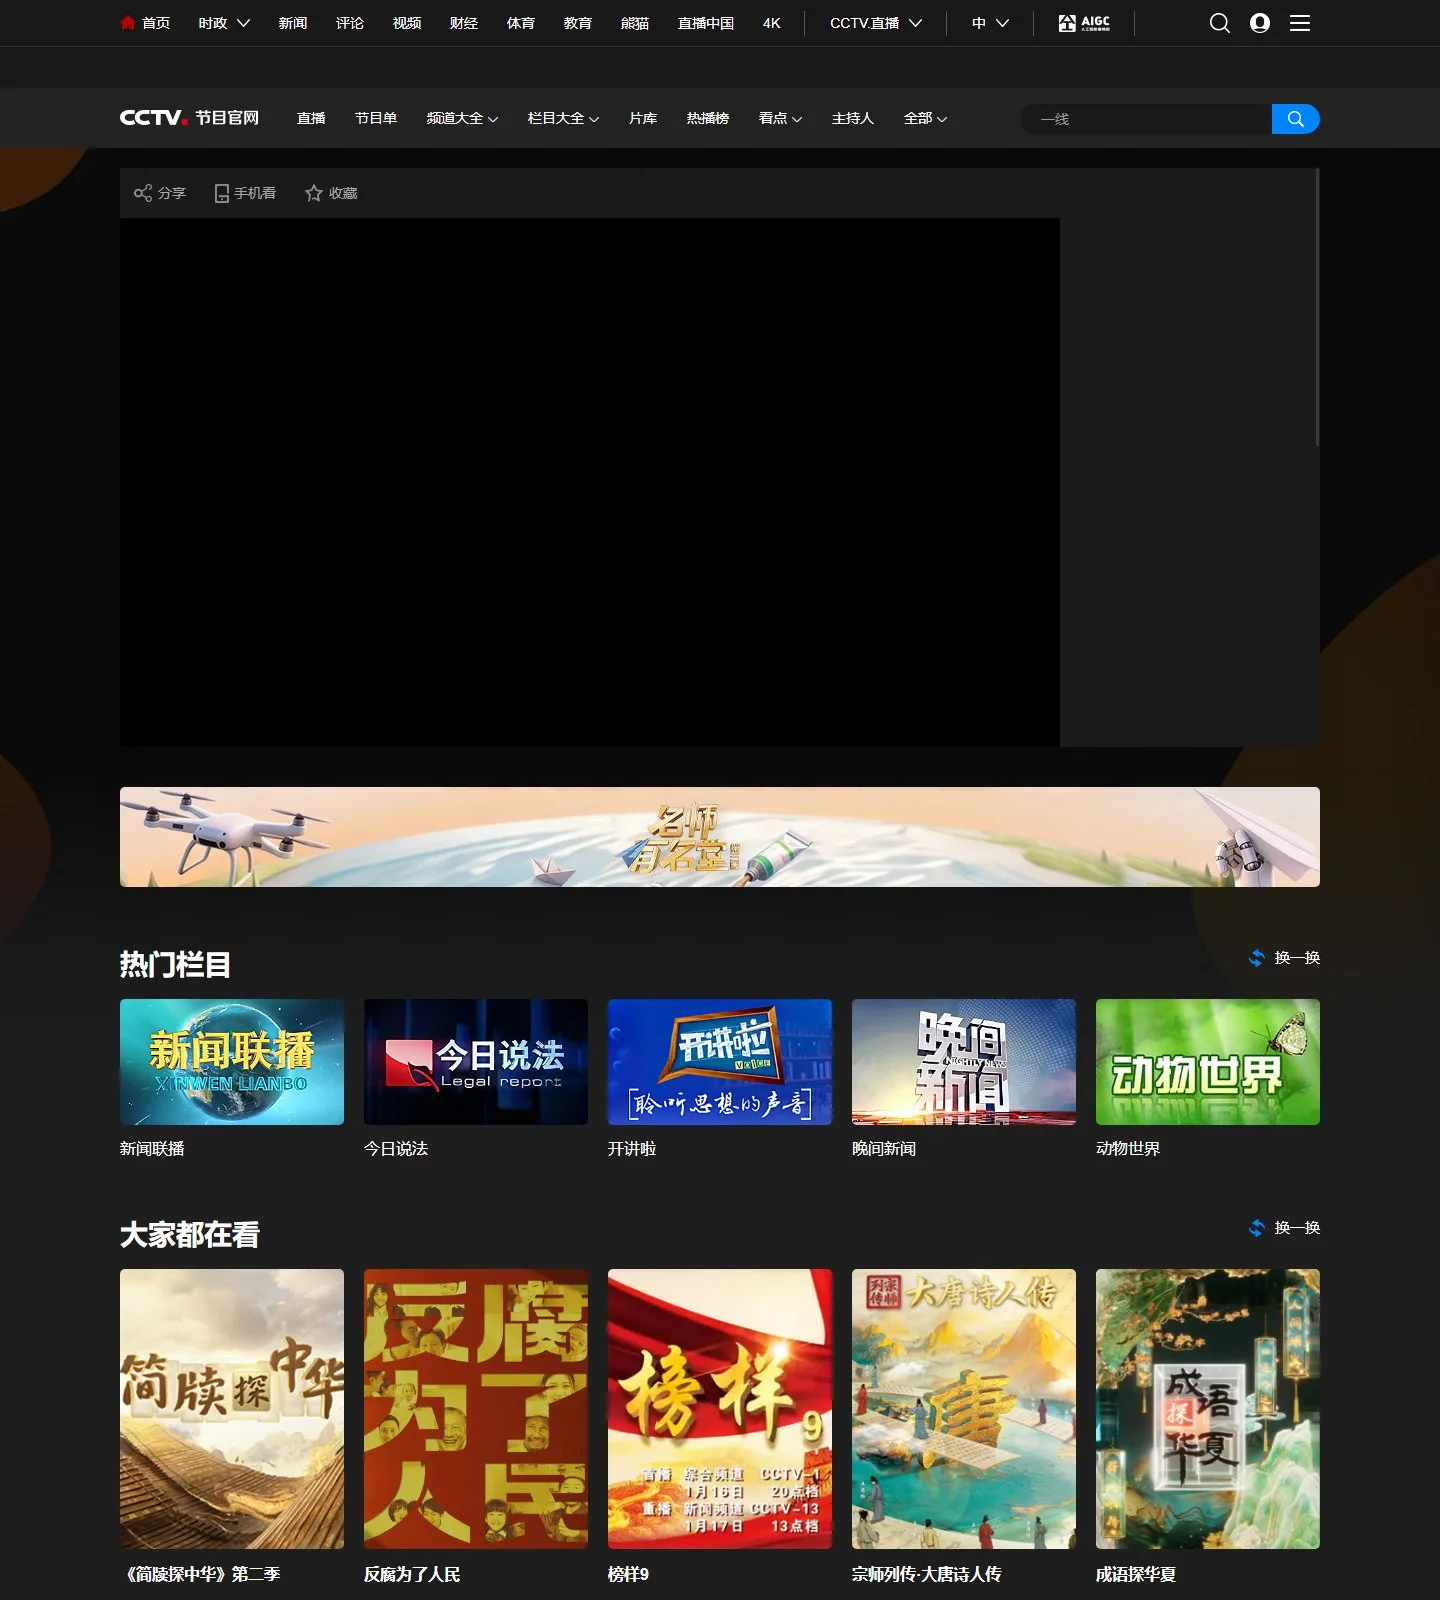The width and height of the screenshot is (1440, 1600).
Task: Open the 视频 top navigation item
Action: pos(407,23)
